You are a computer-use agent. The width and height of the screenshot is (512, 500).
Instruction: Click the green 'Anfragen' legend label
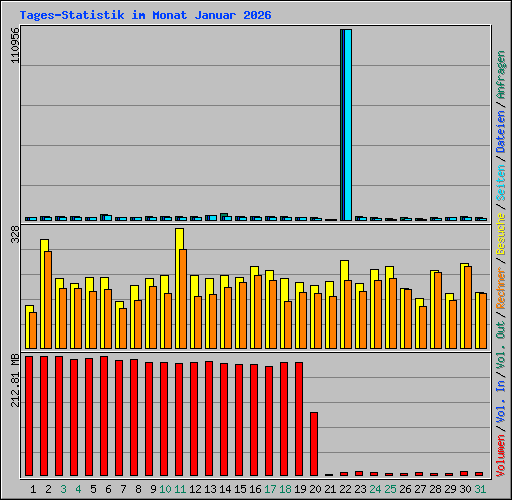(501, 75)
